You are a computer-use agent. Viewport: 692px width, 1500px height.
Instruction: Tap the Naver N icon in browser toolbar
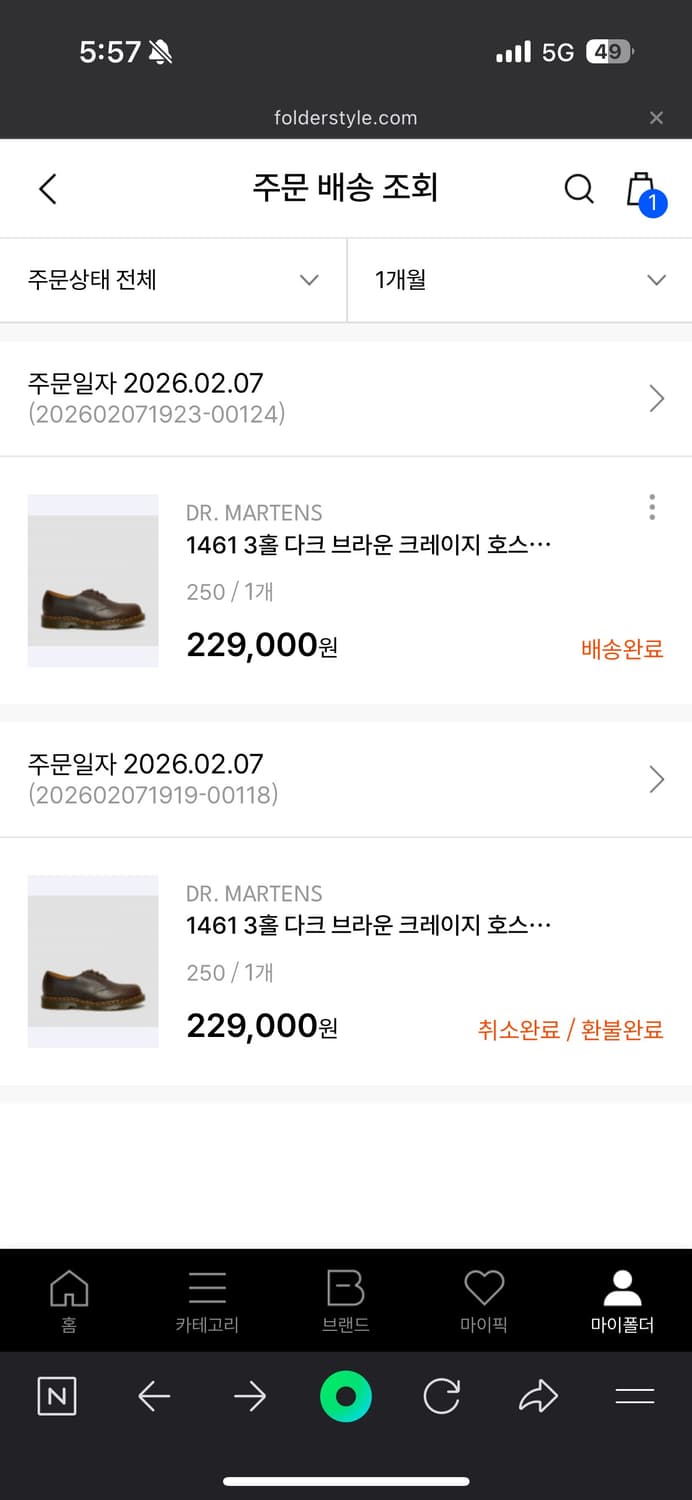pos(57,1397)
